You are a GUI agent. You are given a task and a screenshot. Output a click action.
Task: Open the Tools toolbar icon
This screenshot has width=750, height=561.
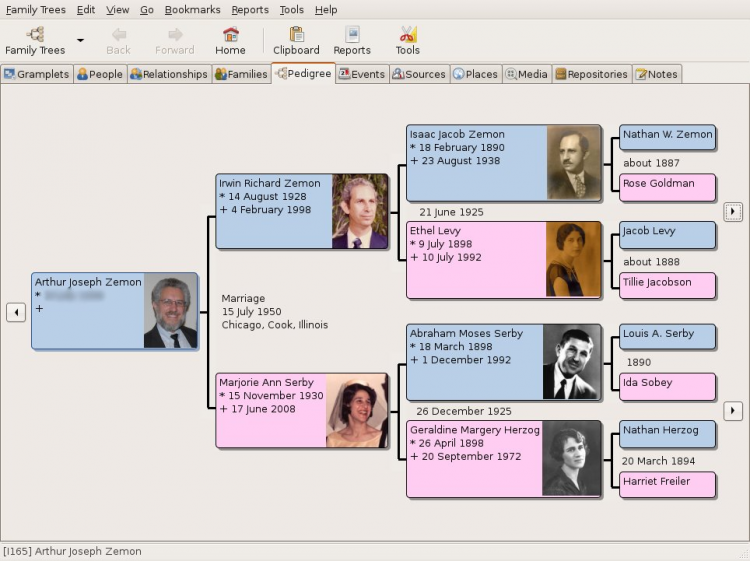point(407,41)
